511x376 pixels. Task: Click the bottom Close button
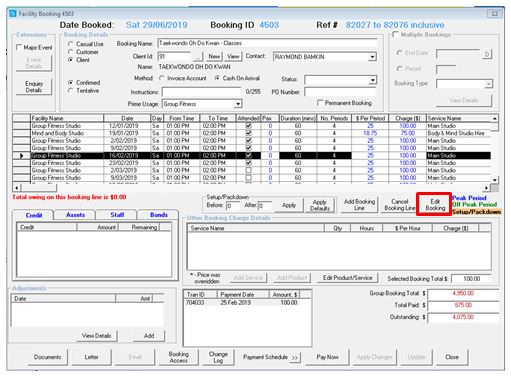coord(452,357)
